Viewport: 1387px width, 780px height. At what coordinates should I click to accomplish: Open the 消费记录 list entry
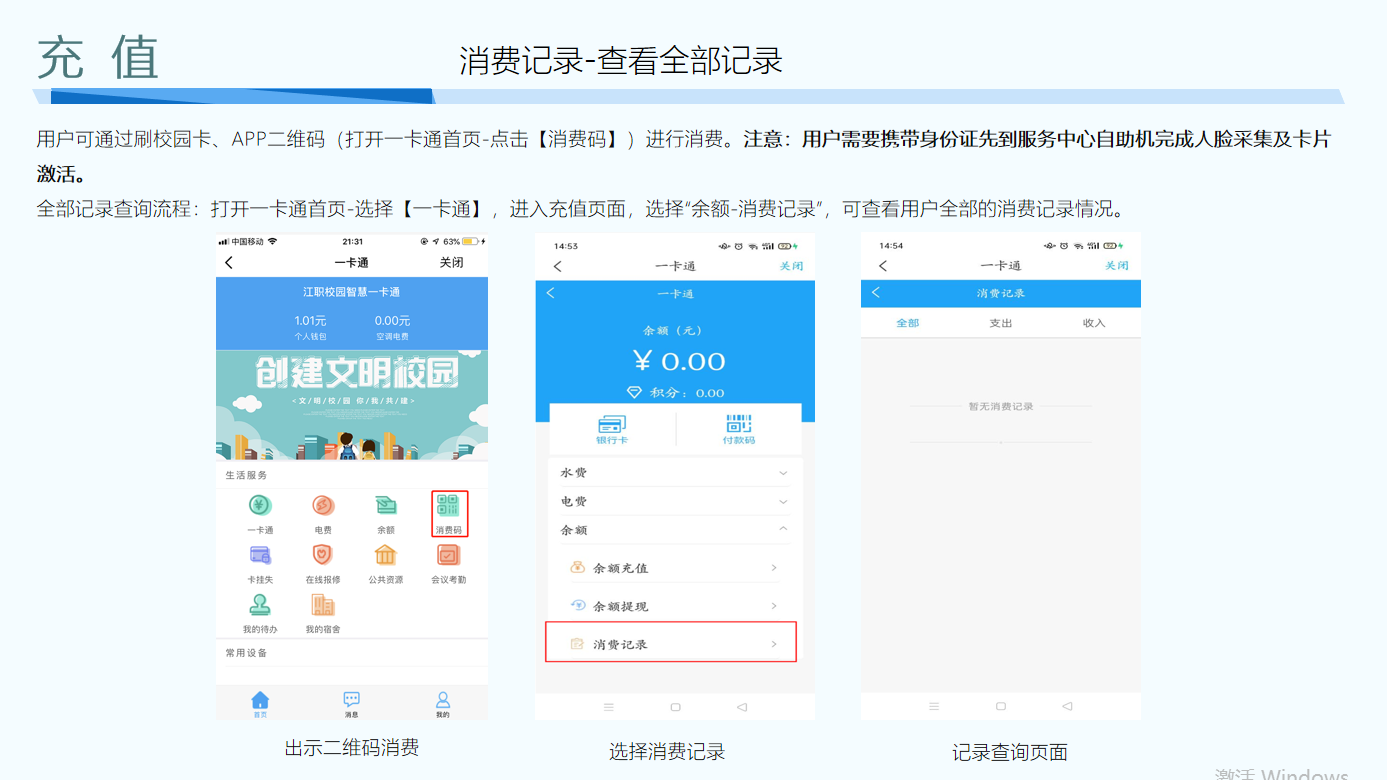[671, 644]
